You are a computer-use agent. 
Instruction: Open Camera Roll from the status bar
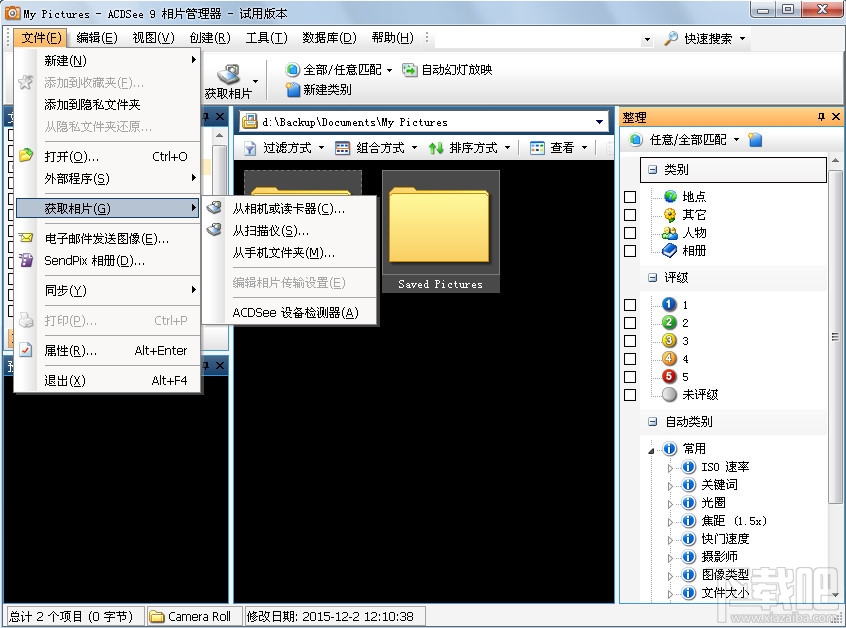193,617
